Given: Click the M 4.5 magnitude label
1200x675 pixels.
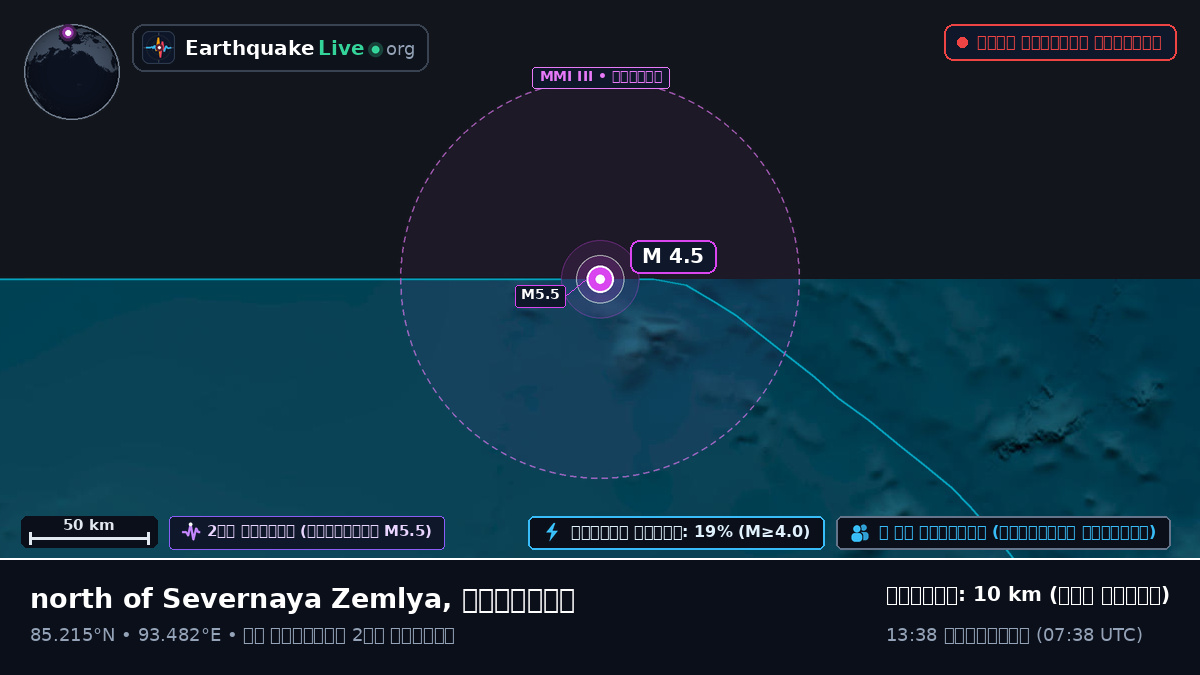Looking at the screenshot, I should [673, 257].
